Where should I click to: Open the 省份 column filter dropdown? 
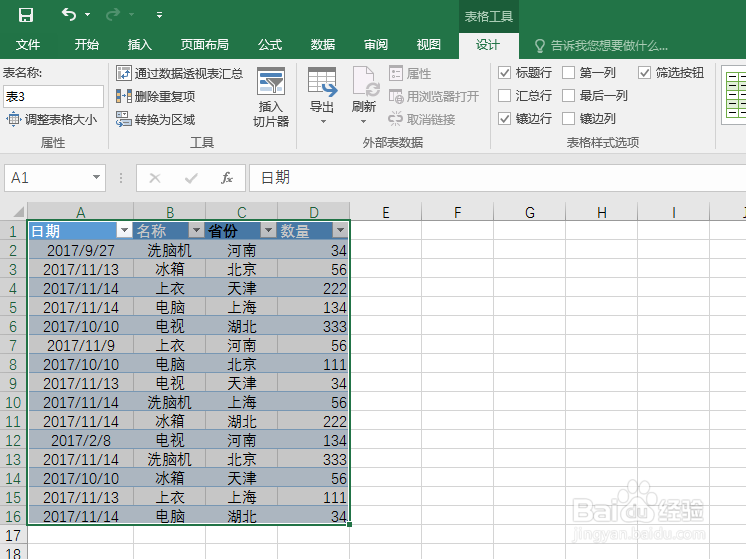[268, 231]
